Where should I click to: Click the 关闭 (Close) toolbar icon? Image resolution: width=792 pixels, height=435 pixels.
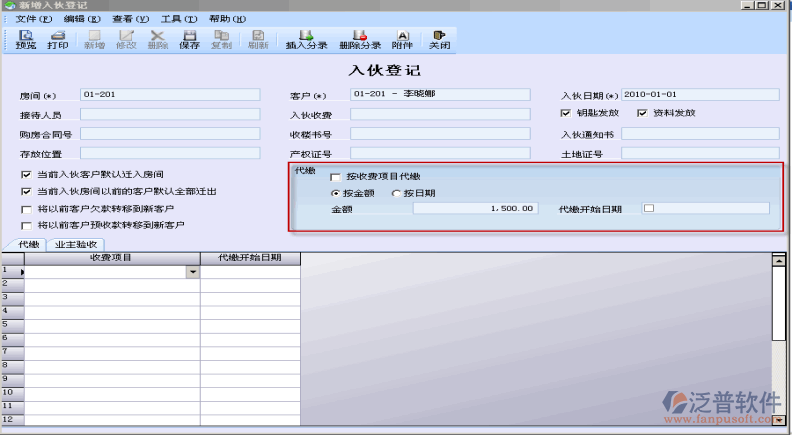point(439,39)
